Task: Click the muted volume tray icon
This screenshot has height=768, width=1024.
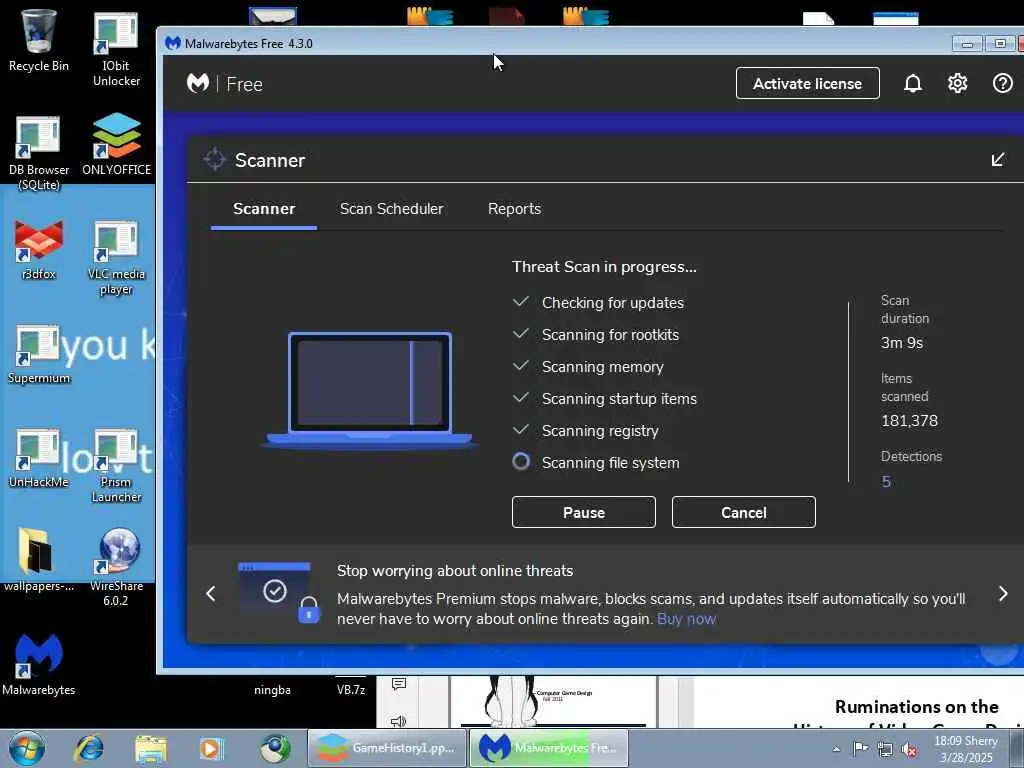Action: (x=908, y=749)
